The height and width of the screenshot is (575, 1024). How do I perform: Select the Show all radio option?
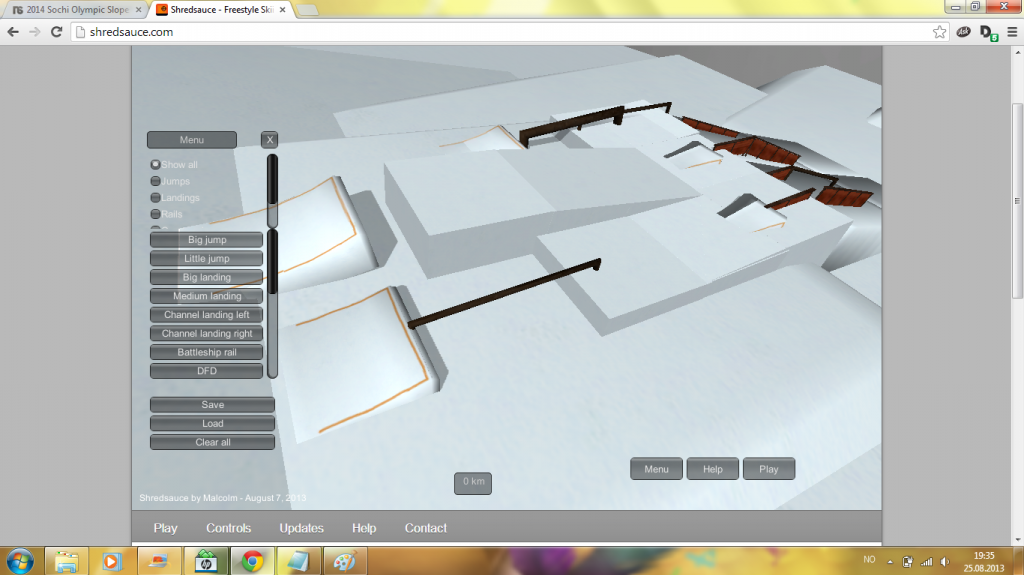[155, 165]
